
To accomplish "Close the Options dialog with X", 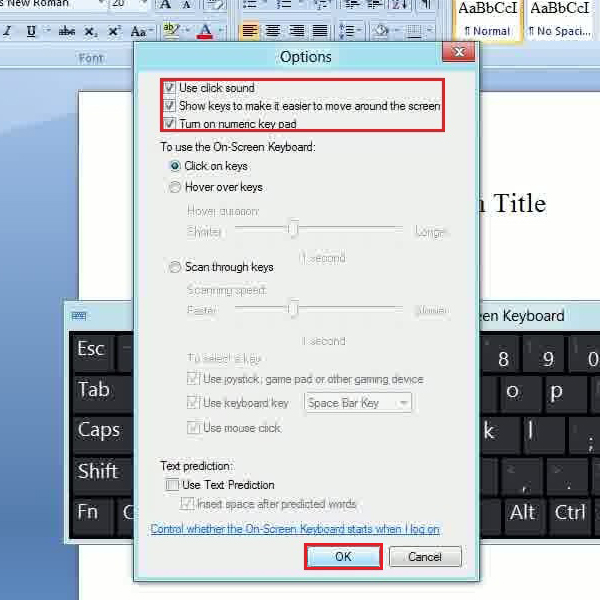I will point(459,52).
